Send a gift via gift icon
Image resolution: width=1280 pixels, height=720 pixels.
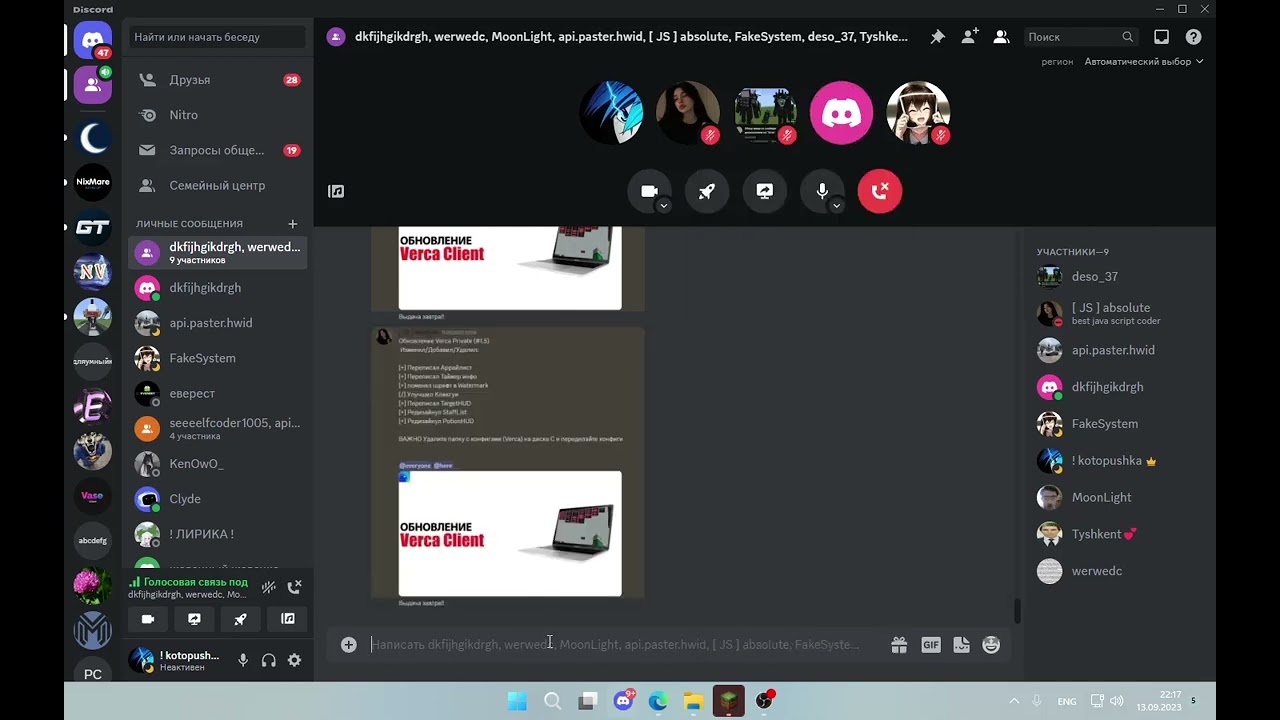[899, 645]
